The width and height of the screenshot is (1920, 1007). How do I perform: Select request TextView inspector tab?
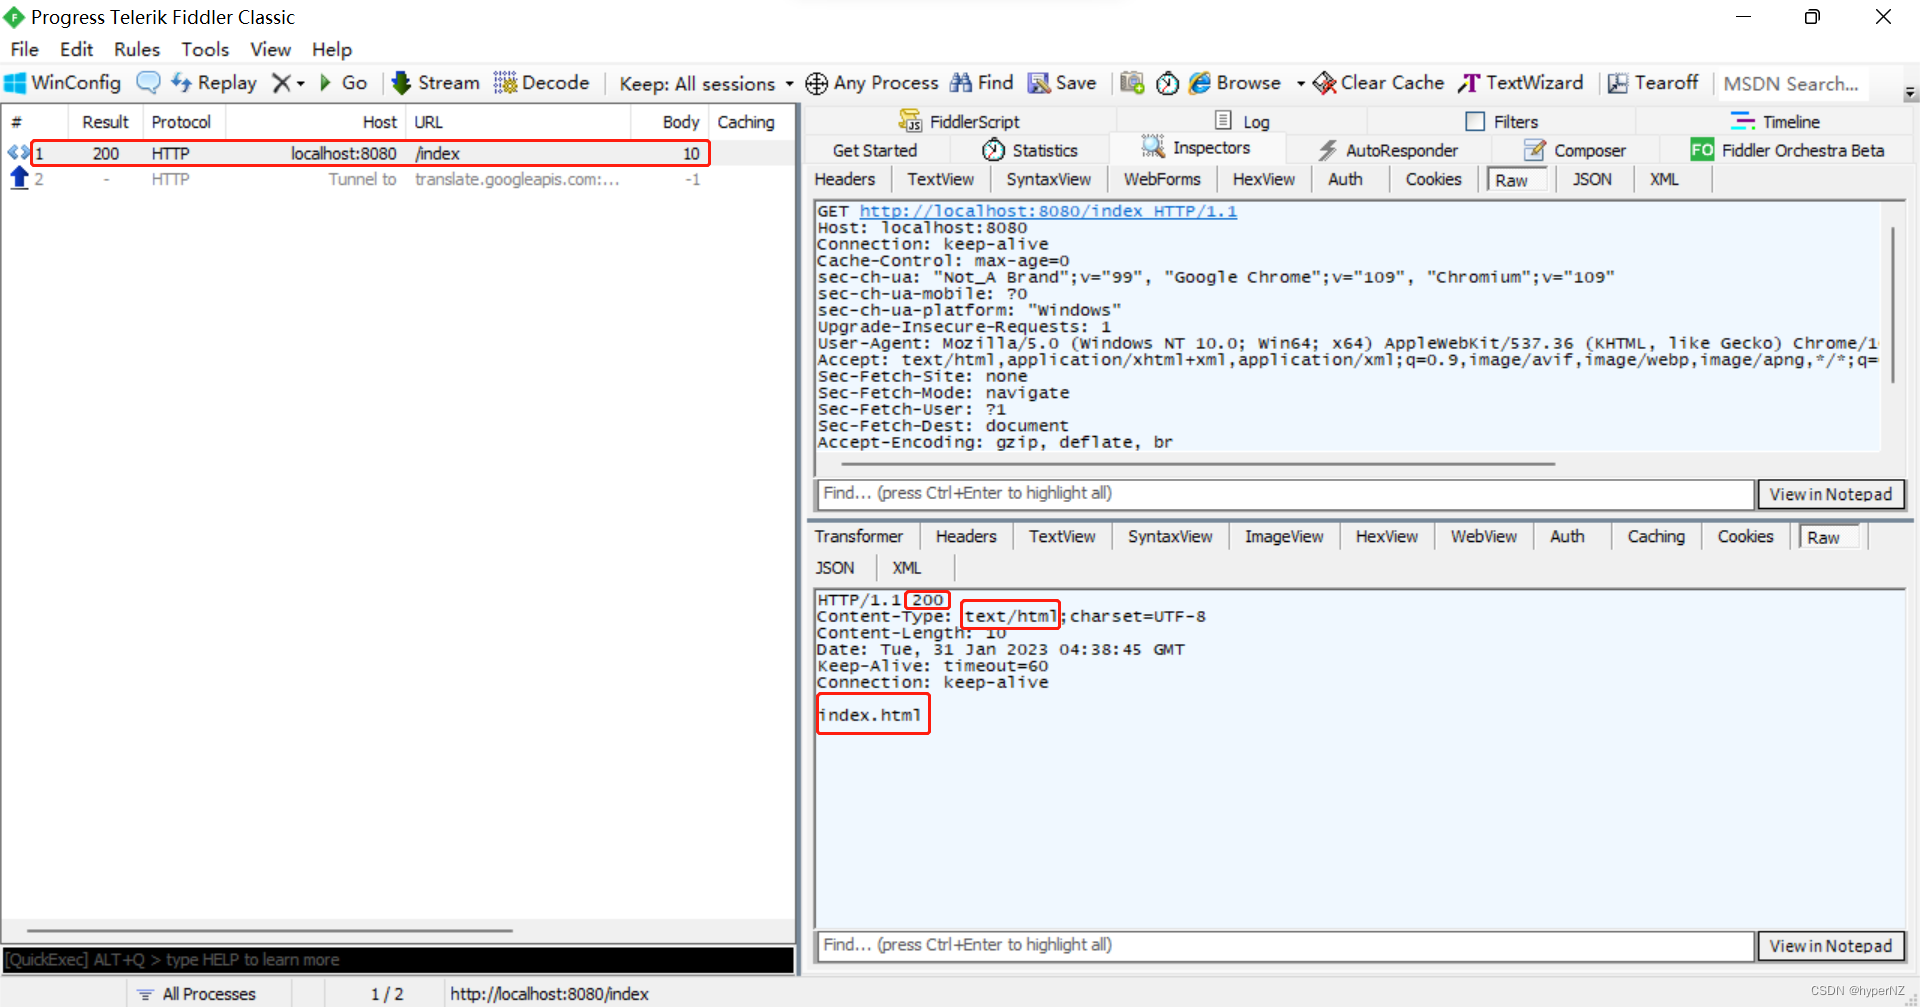click(x=940, y=179)
